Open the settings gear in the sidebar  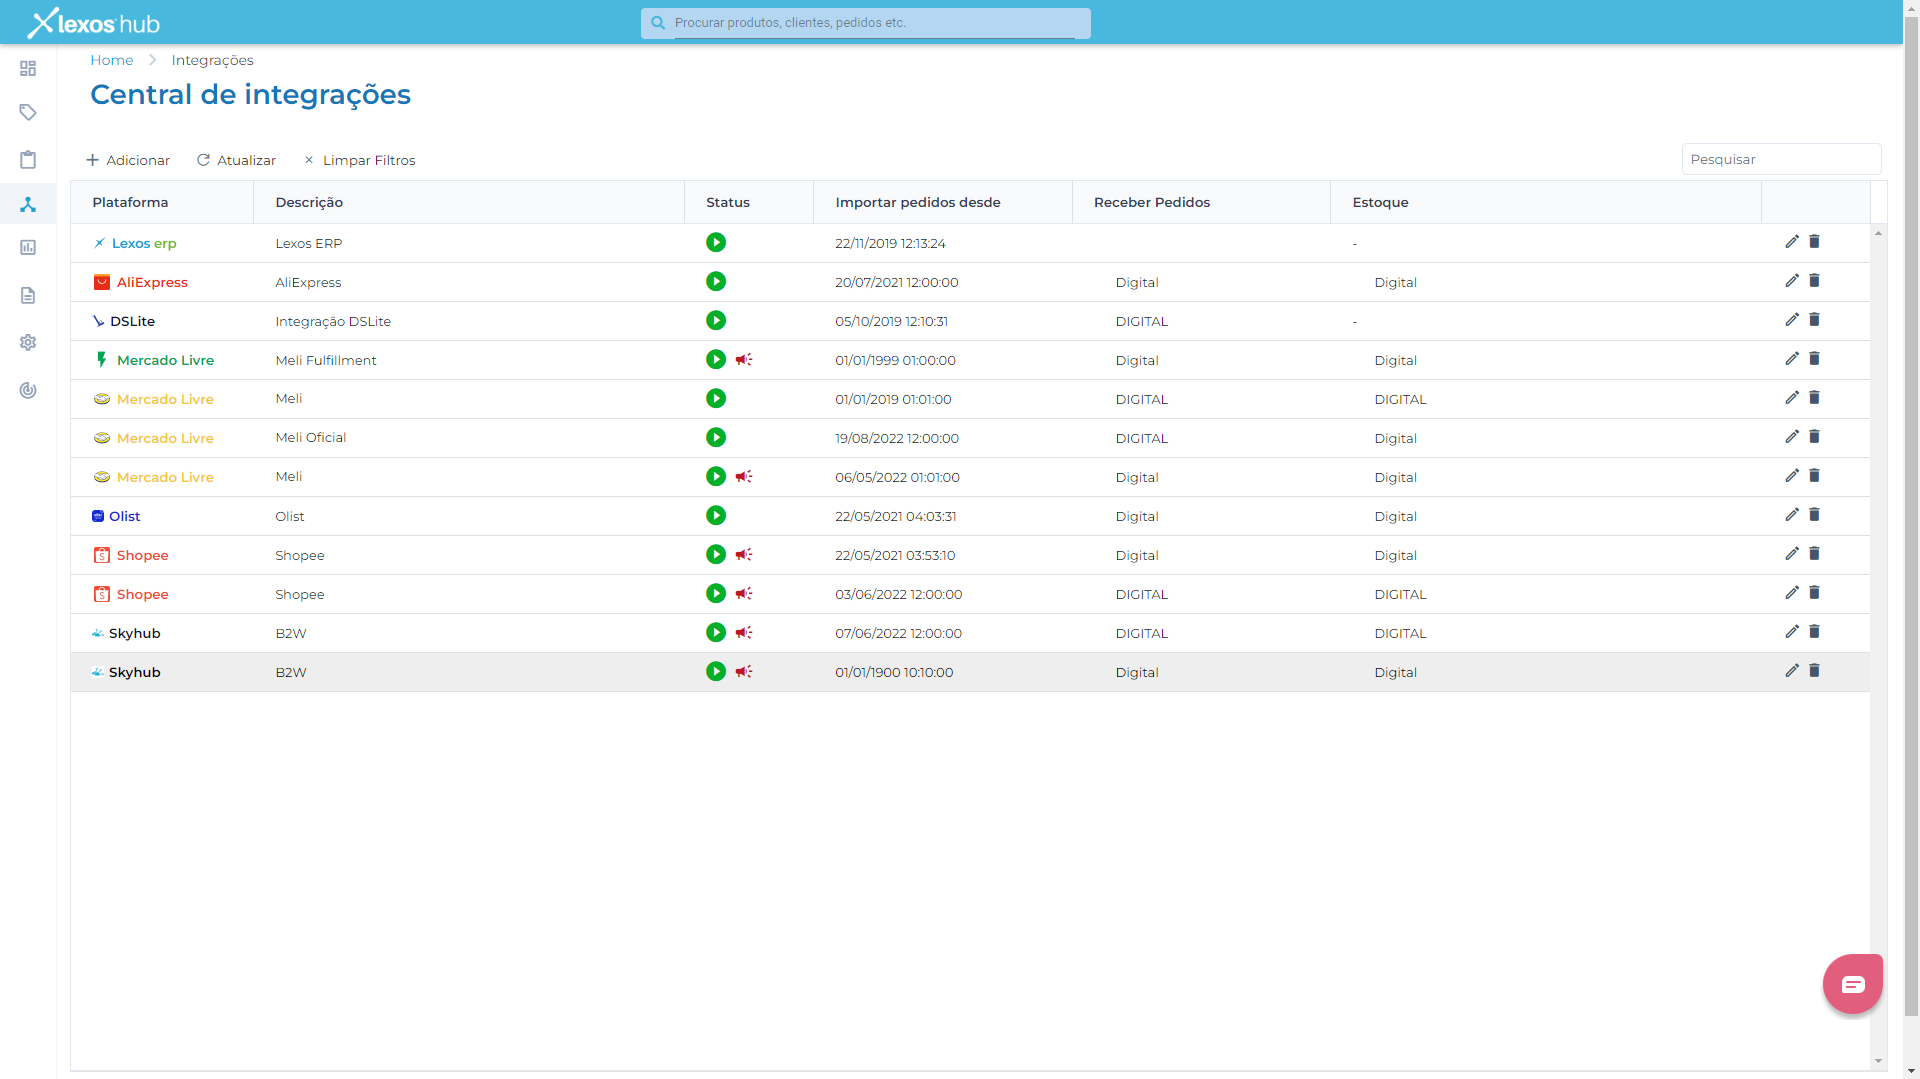[28, 342]
